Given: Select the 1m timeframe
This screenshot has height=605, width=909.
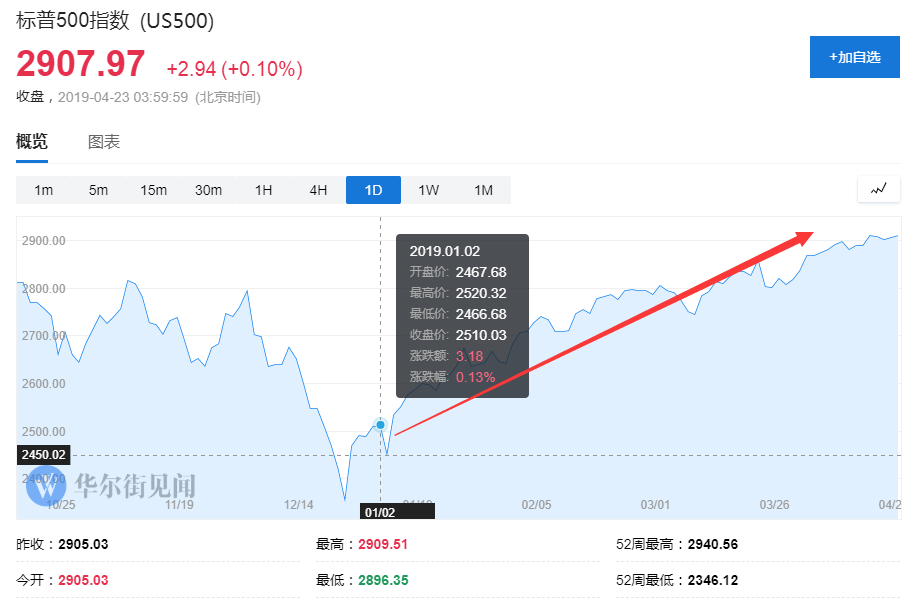Looking at the screenshot, I should point(44,190).
